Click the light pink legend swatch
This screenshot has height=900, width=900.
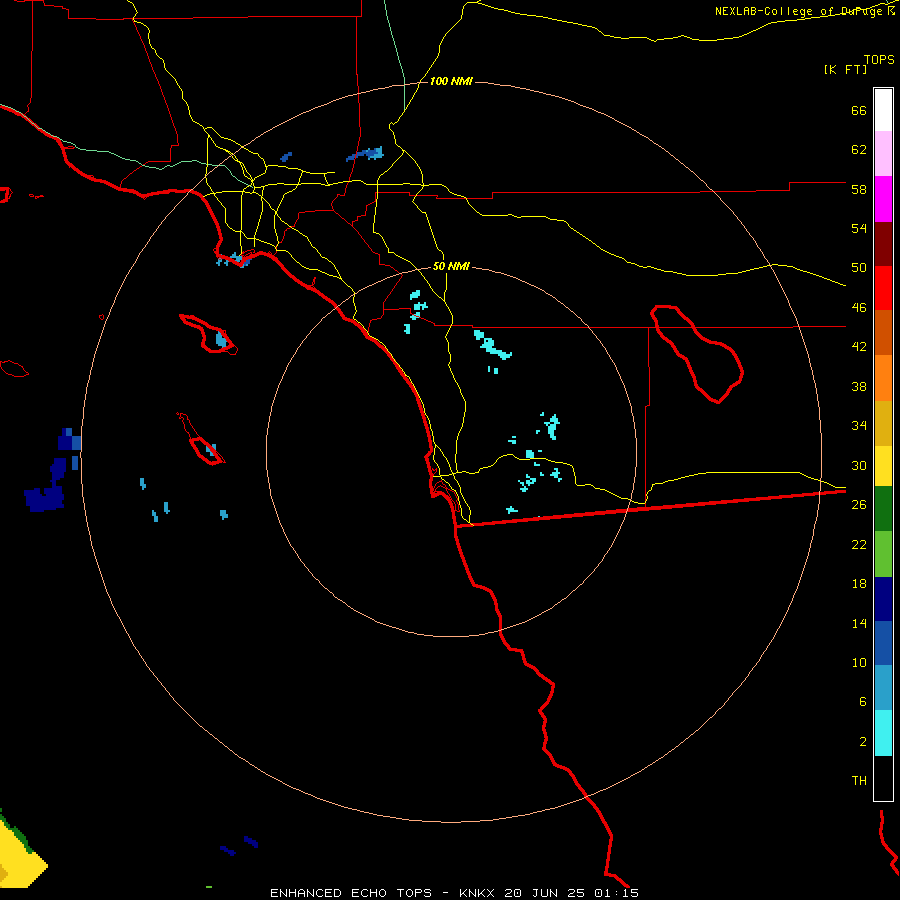(x=883, y=154)
